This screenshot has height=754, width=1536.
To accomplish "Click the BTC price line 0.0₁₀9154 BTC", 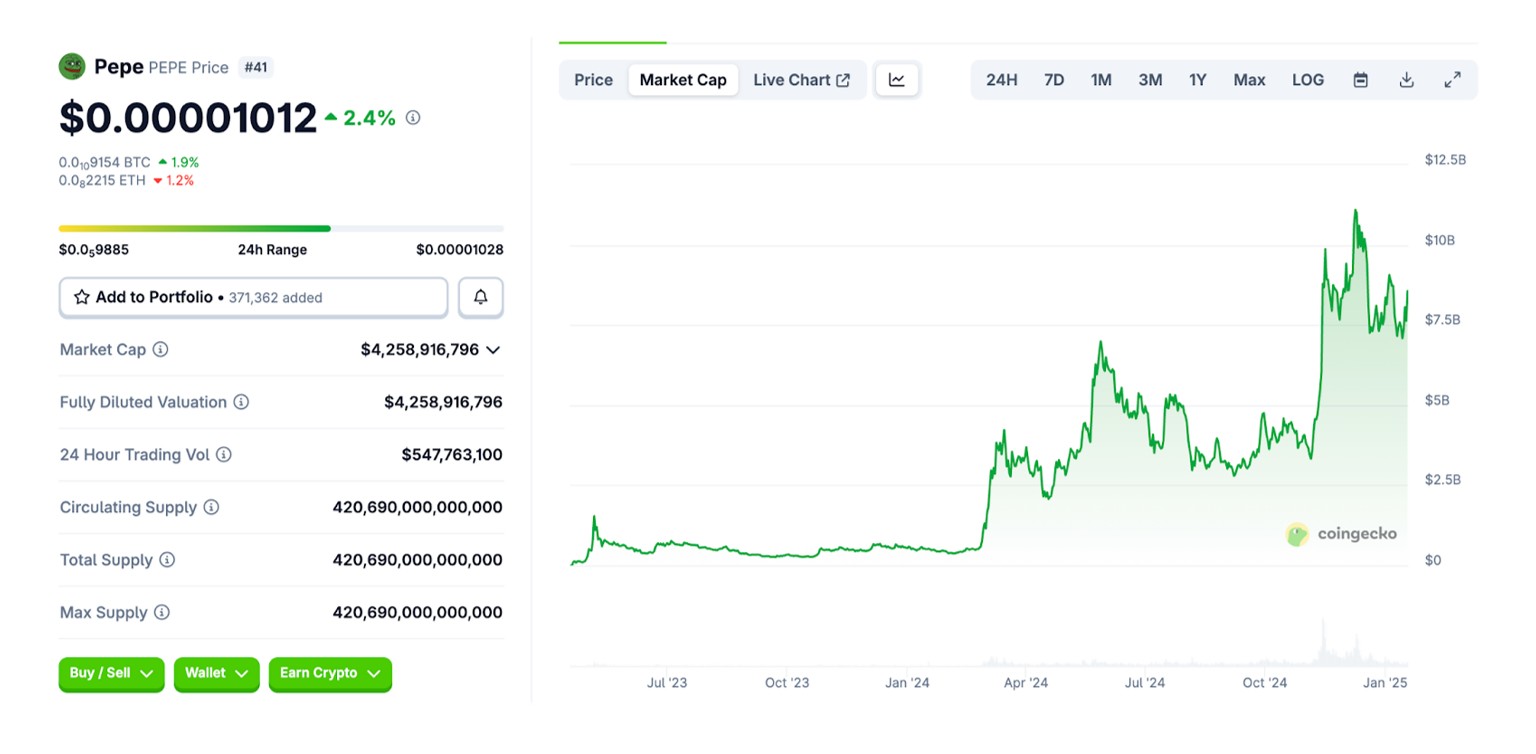I will (x=105, y=162).
